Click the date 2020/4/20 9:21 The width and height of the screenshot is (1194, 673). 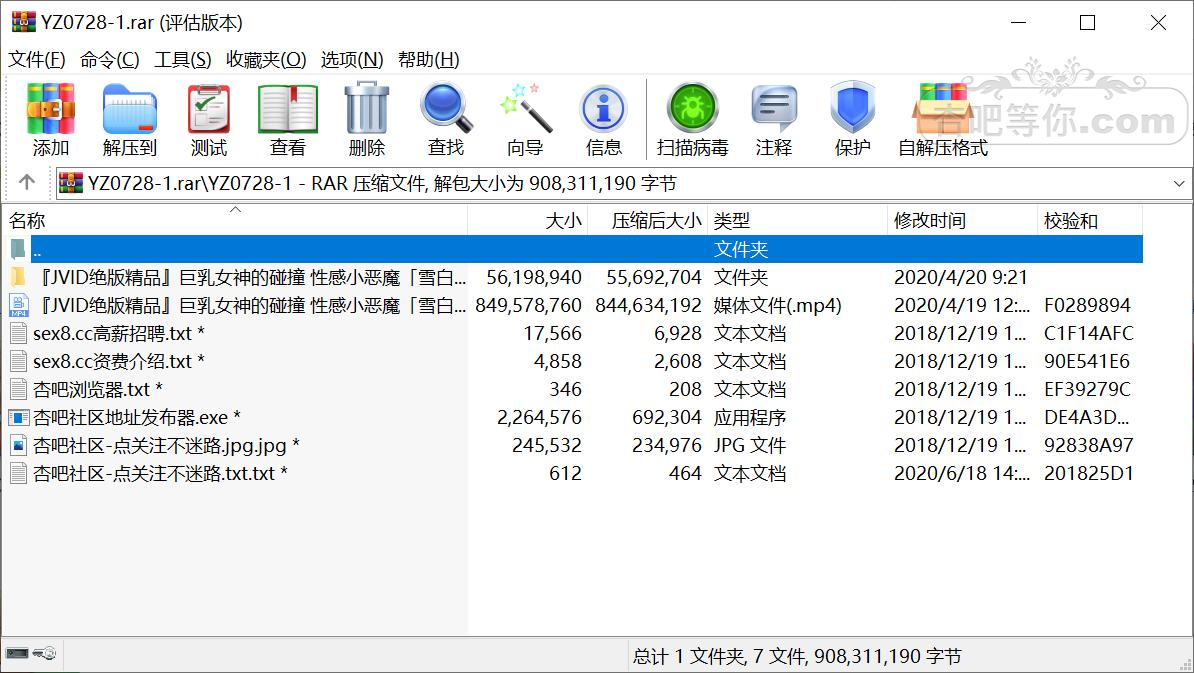click(961, 277)
